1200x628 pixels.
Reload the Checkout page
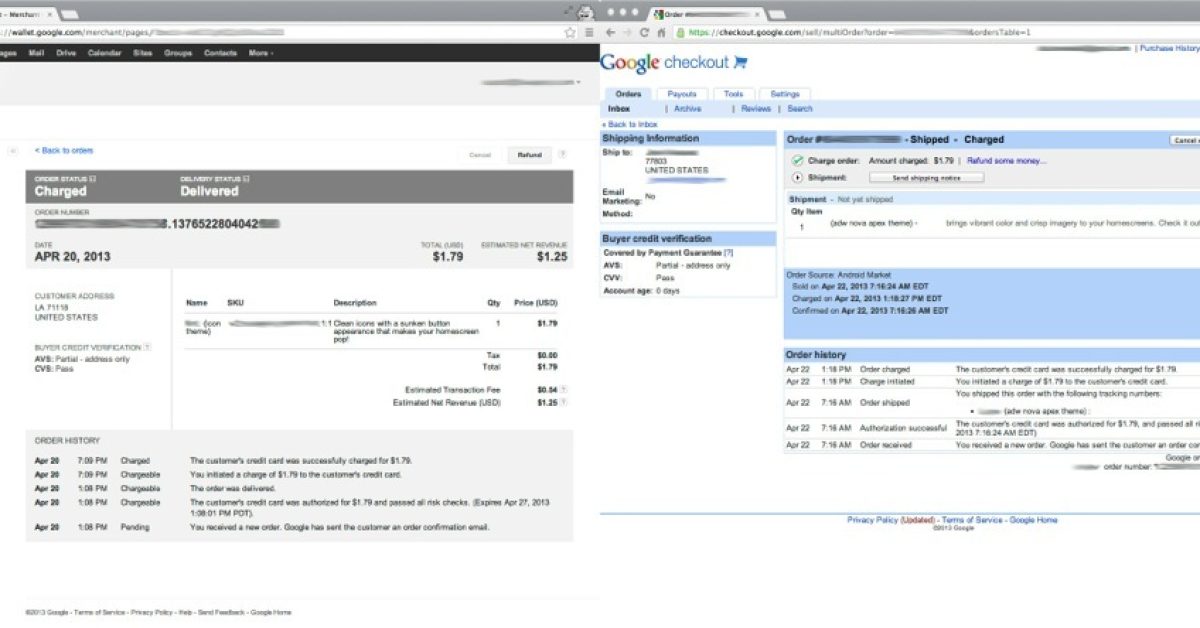pos(645,32)
